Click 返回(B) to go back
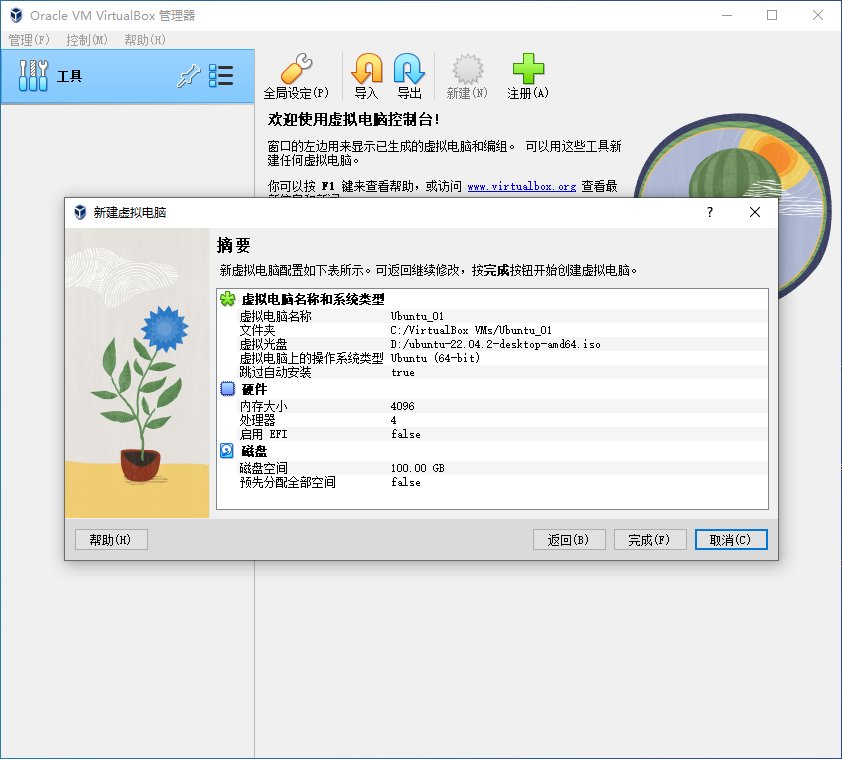The width and height of the screenshot is (842, 759). coord(569,539)
